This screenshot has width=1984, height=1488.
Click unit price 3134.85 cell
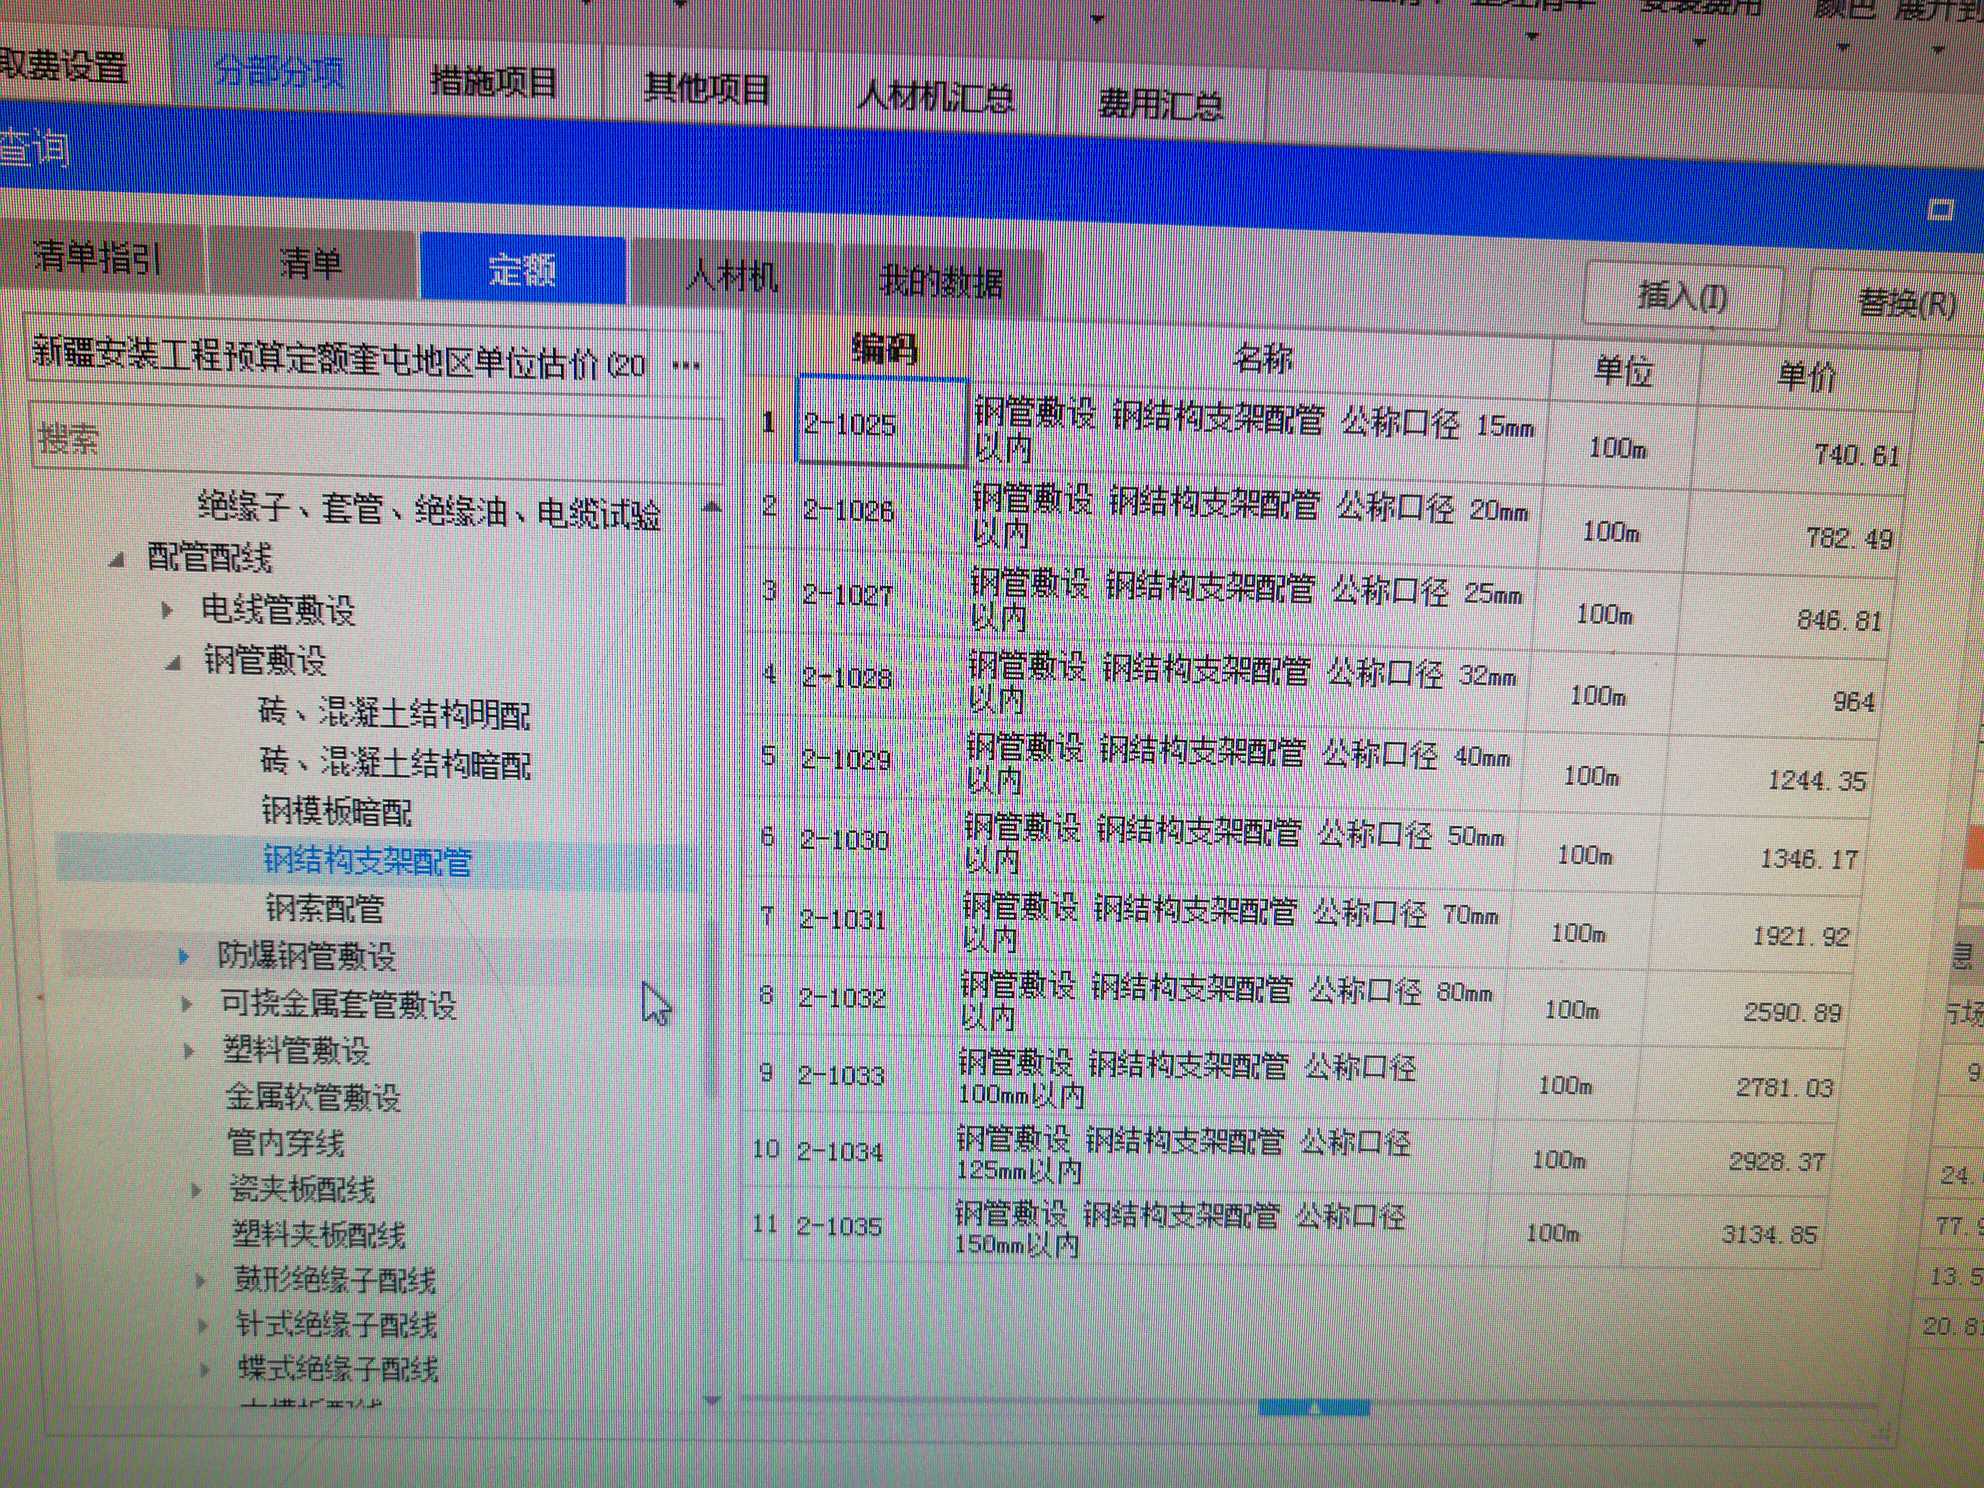[x=1722, y=1233]
